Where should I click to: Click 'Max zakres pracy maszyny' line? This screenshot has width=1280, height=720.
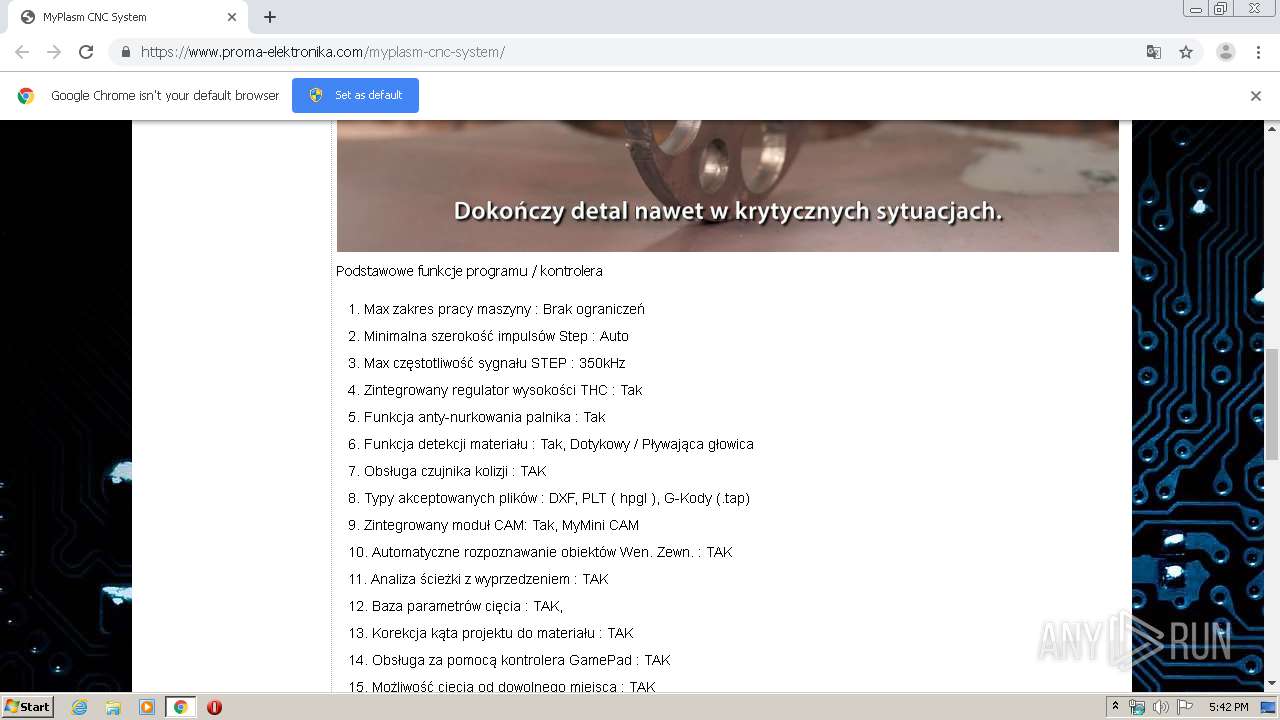(x=504, y=309)
